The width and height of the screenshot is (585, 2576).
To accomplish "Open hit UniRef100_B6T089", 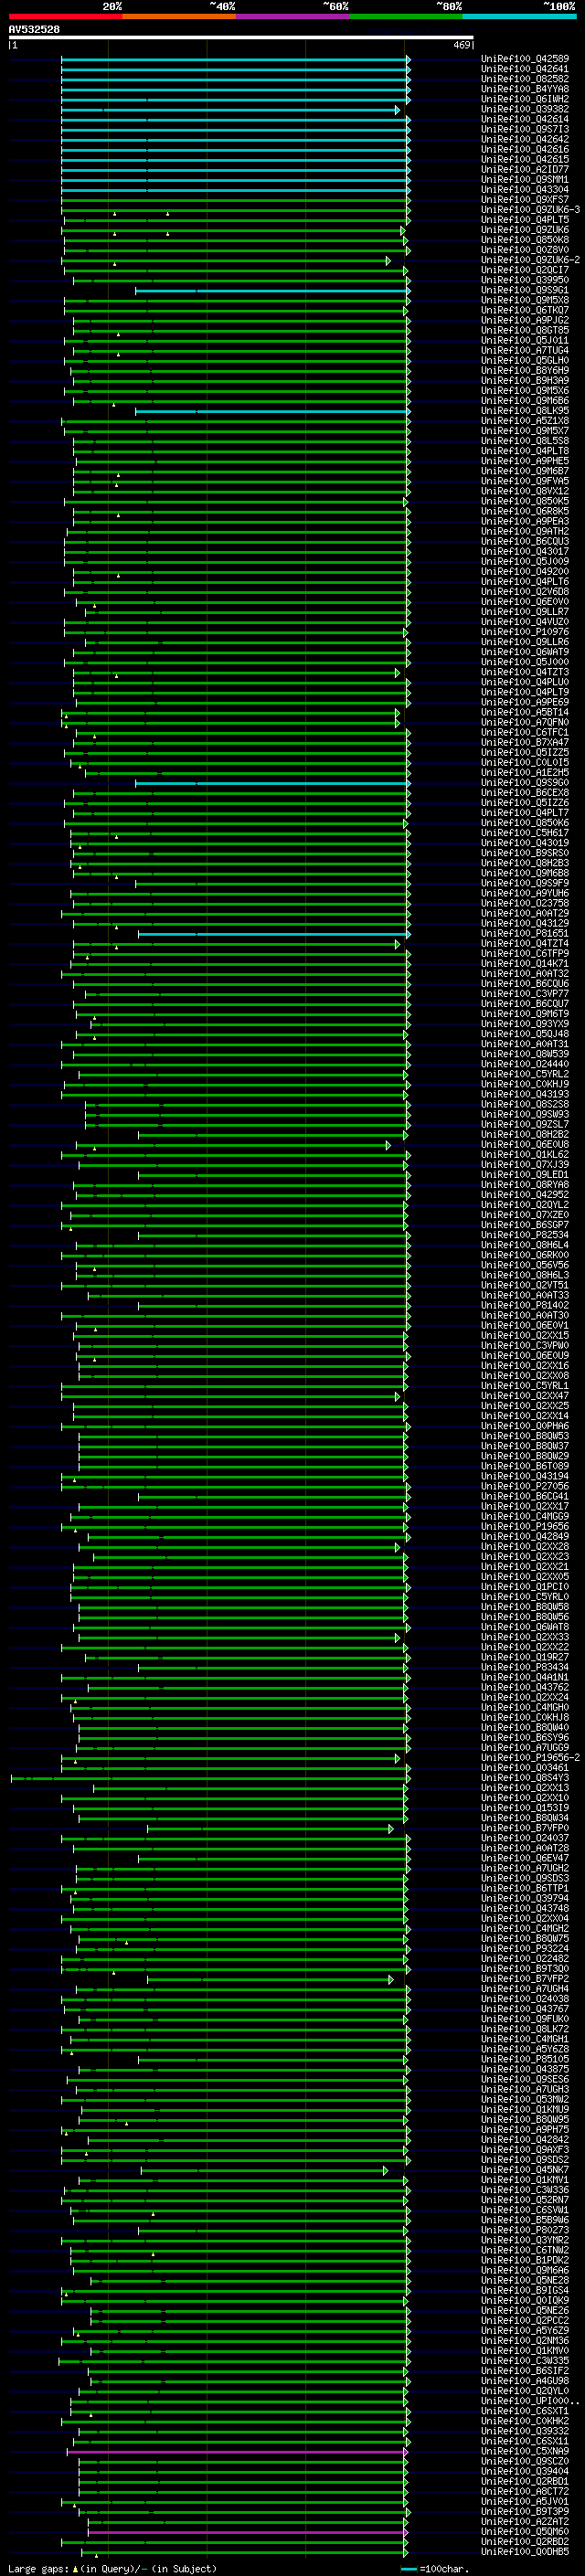I will tap(525, 1466).
